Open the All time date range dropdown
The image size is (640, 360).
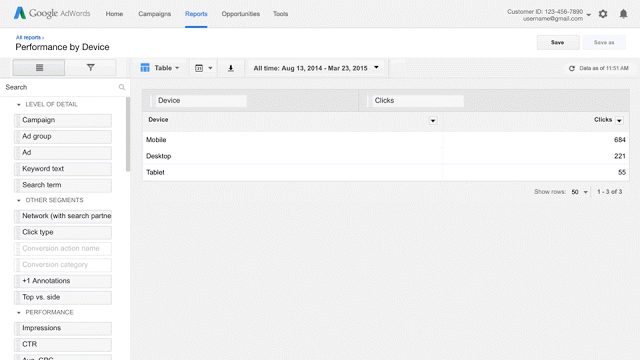click(316, 68)
